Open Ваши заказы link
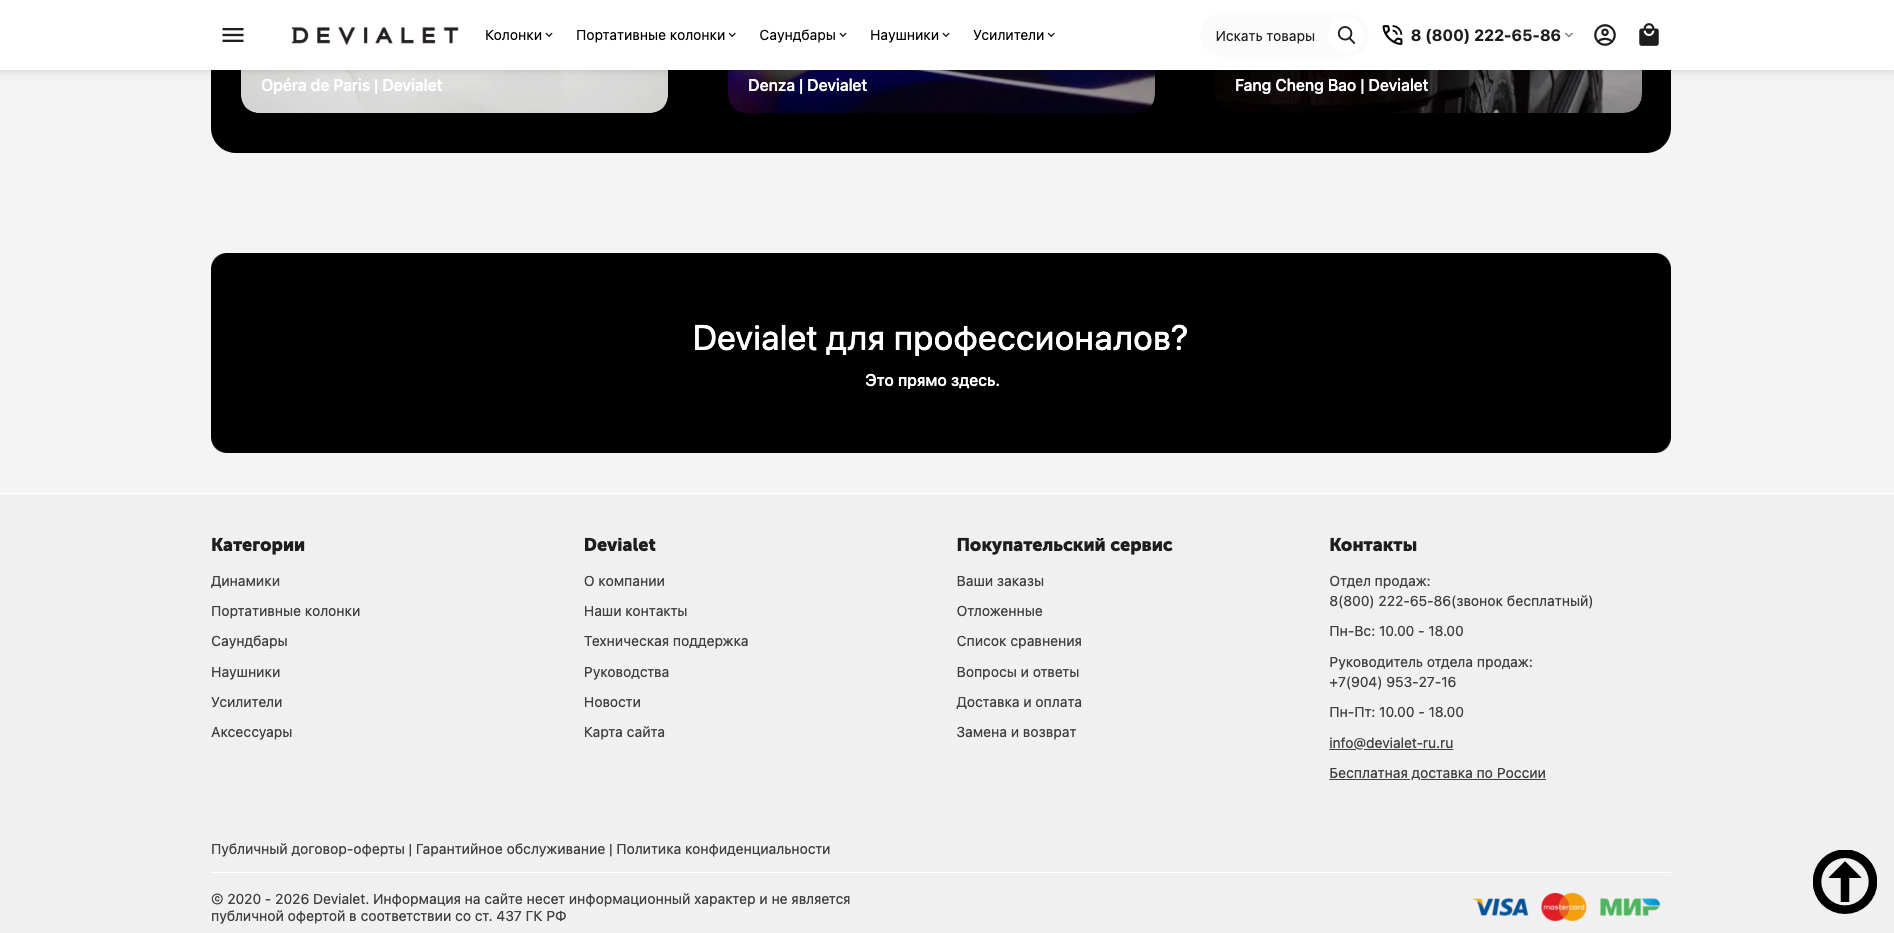 tap(1000, 581)
